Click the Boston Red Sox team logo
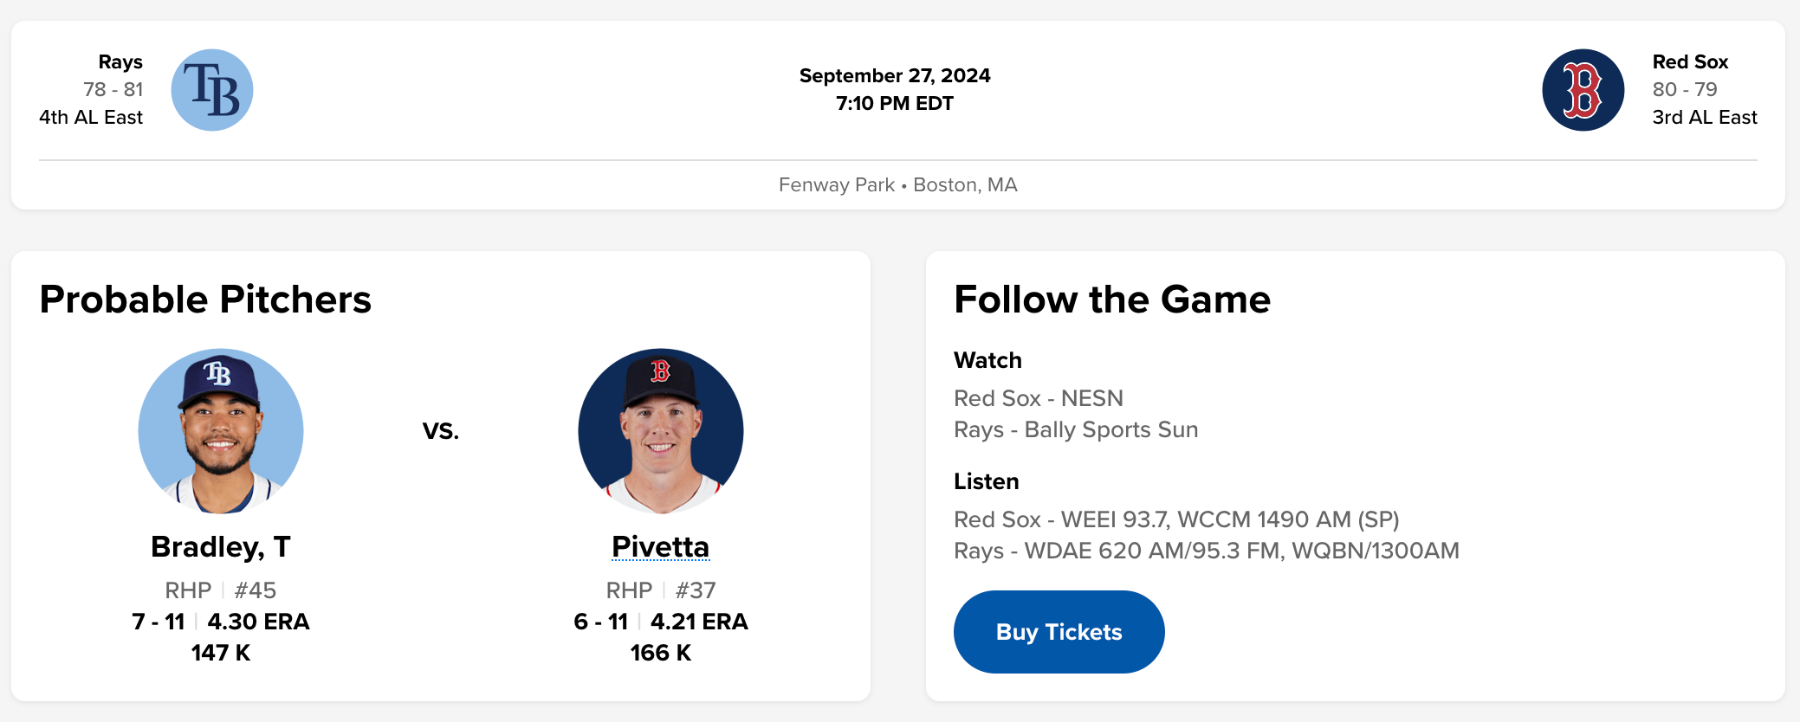Viewport: 1800px width, 722px height. click(x=1582, y=90)
